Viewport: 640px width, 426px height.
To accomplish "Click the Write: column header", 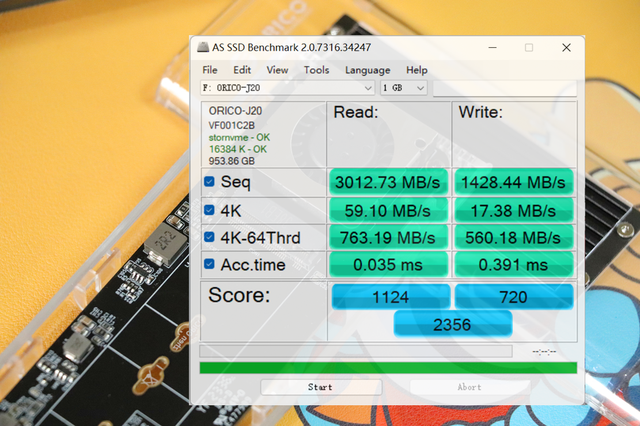I will click(480, 112).
